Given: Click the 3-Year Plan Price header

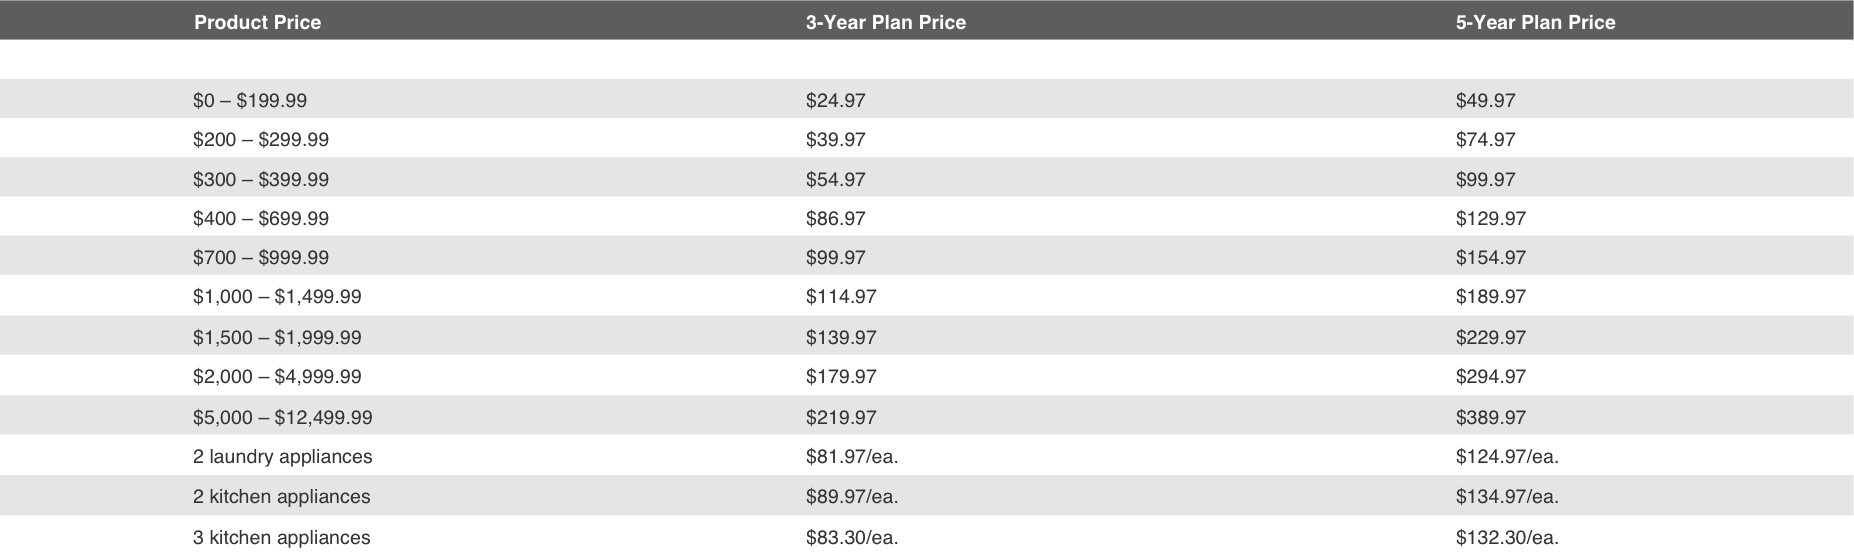Looking at the screenshot, I should point(886,22).
